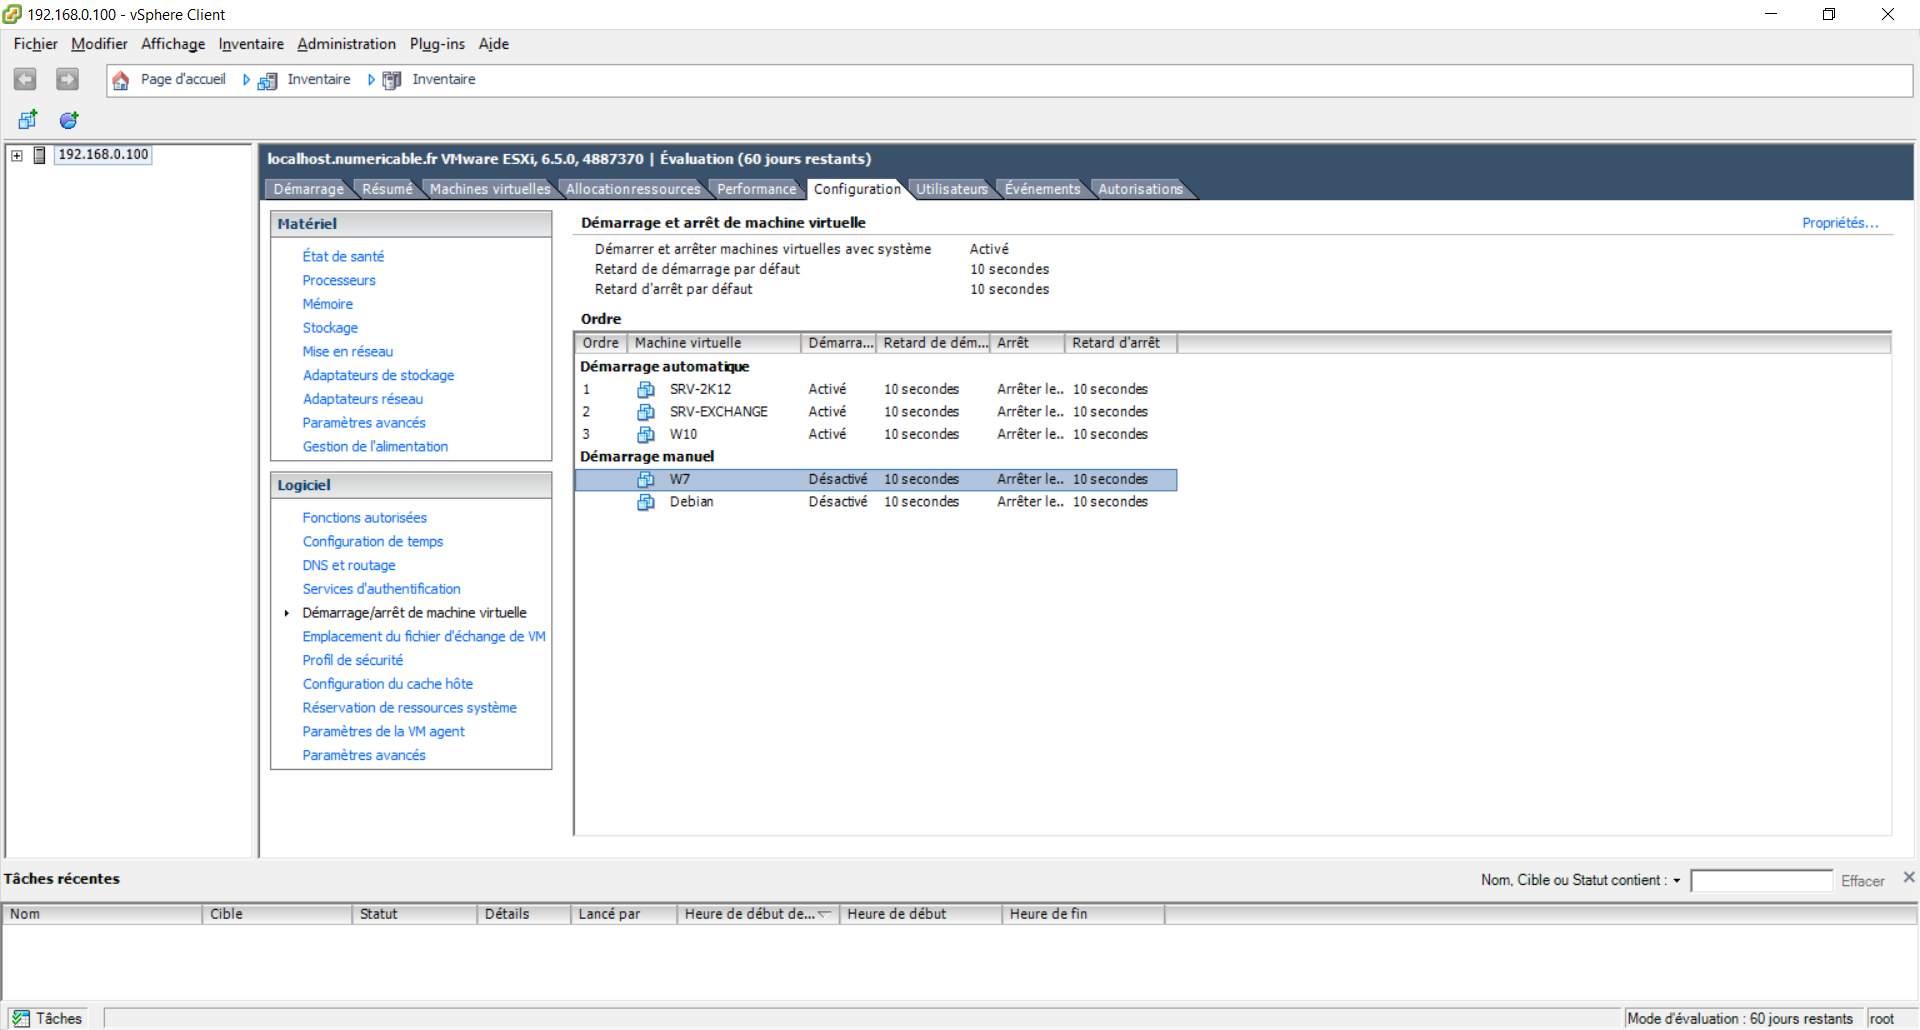Click the W7 virtual machine icon
The image size is (1920, 1030).
646,479
